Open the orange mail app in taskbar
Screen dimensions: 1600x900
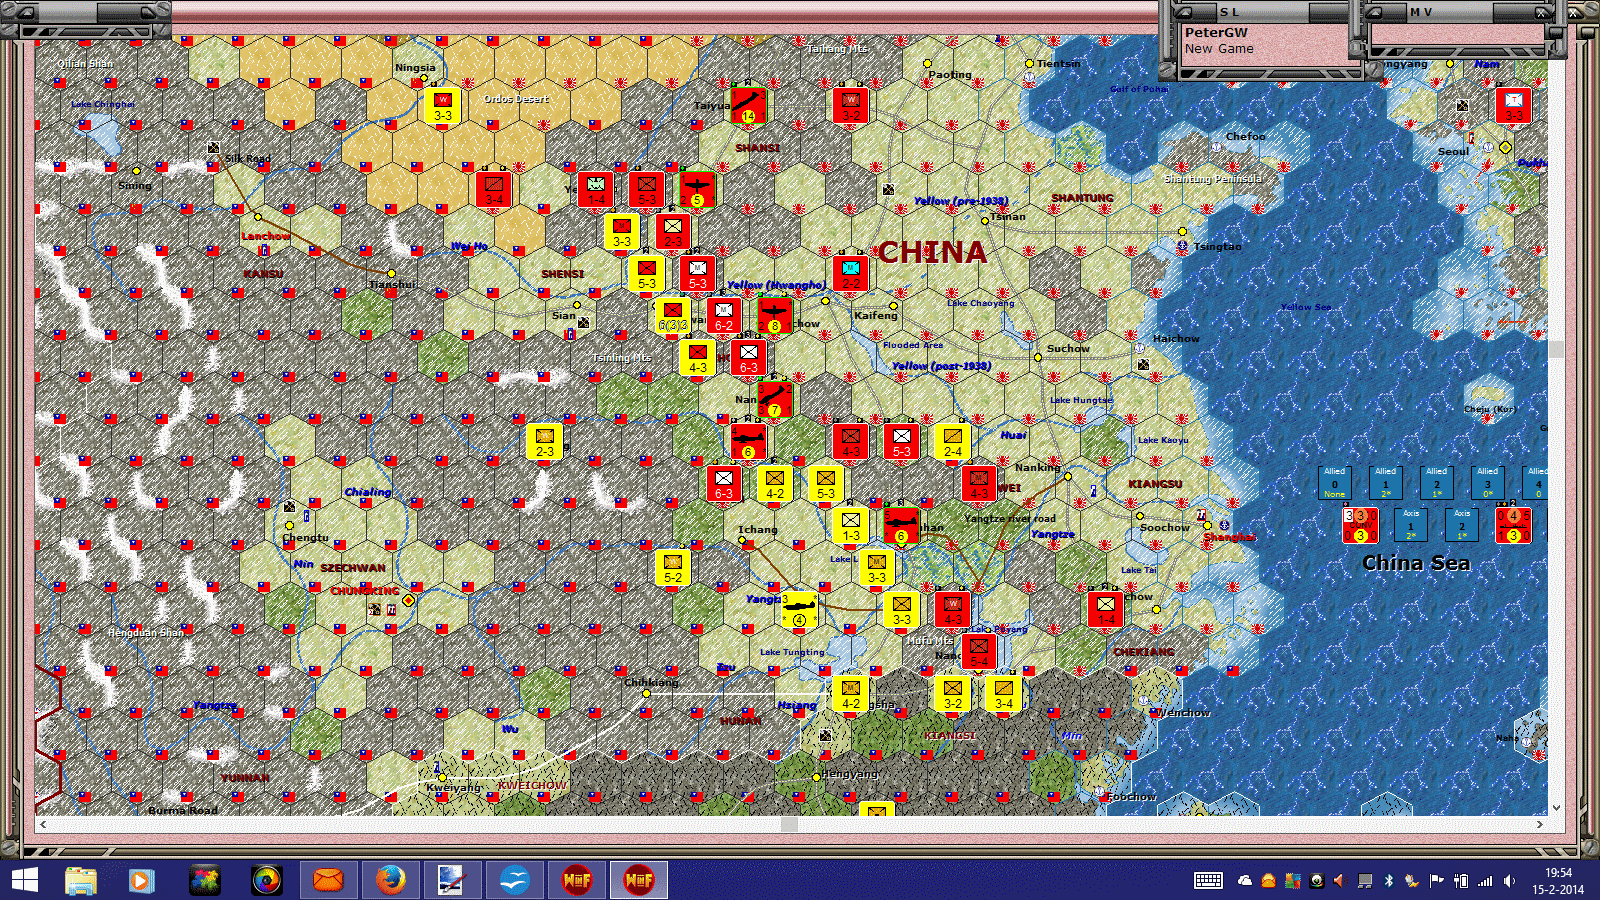[x=328, y=880]
